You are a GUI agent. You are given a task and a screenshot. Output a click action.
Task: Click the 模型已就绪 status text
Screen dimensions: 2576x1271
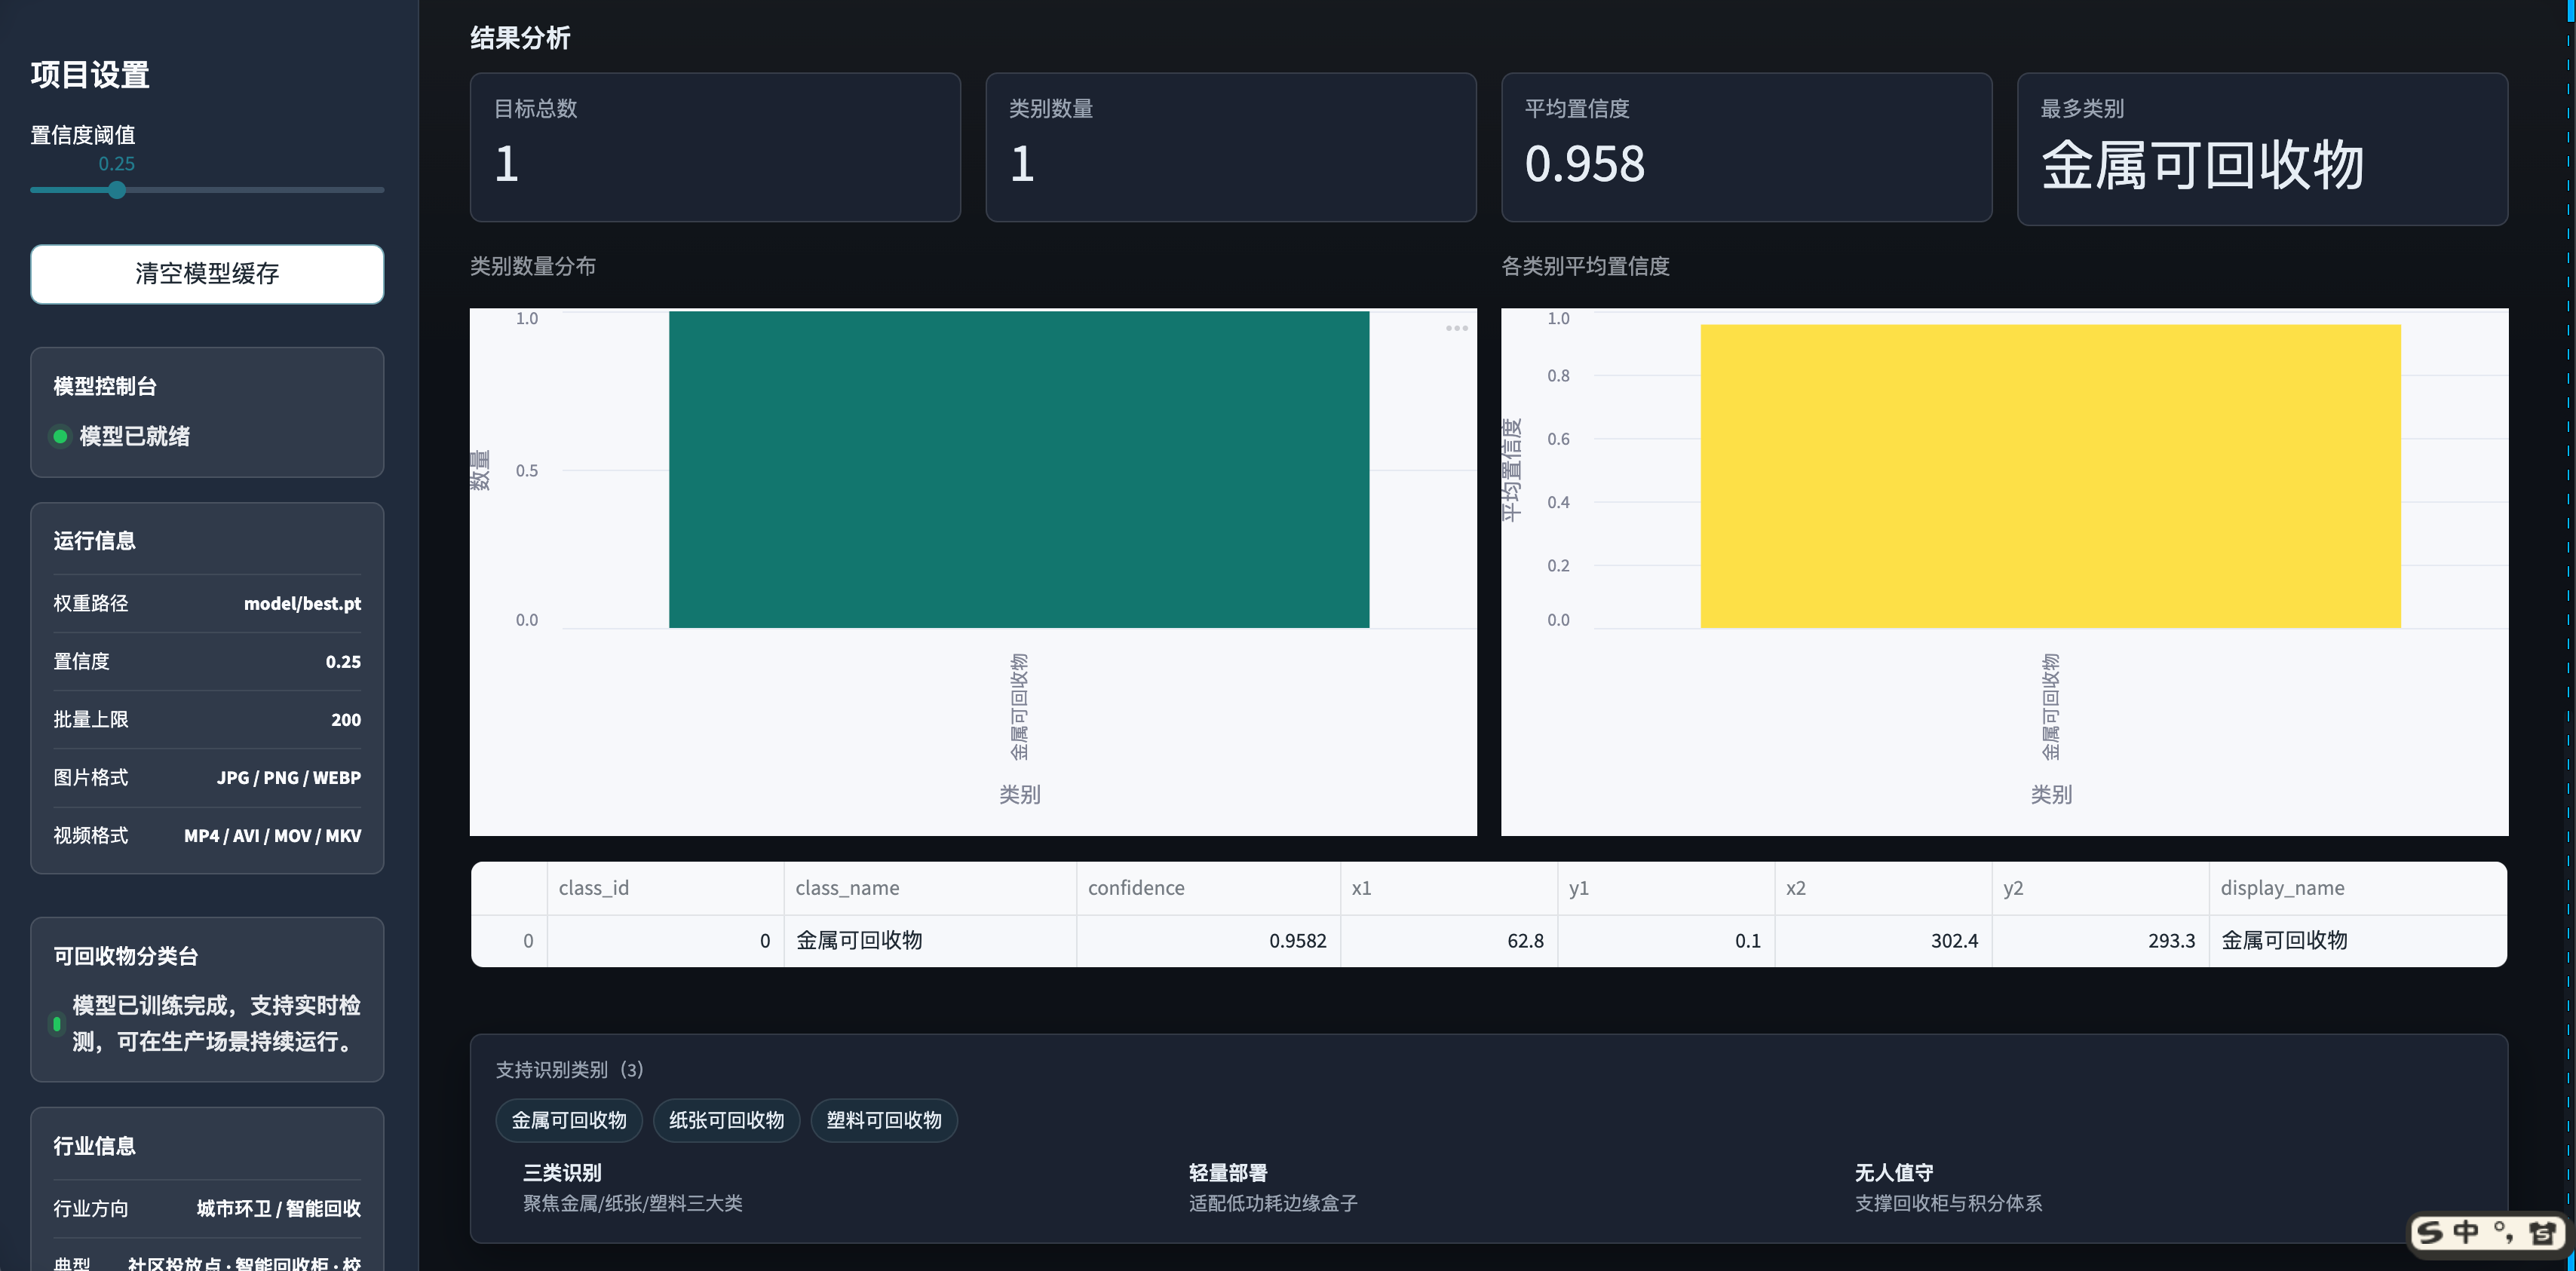[x=135, y=436]
